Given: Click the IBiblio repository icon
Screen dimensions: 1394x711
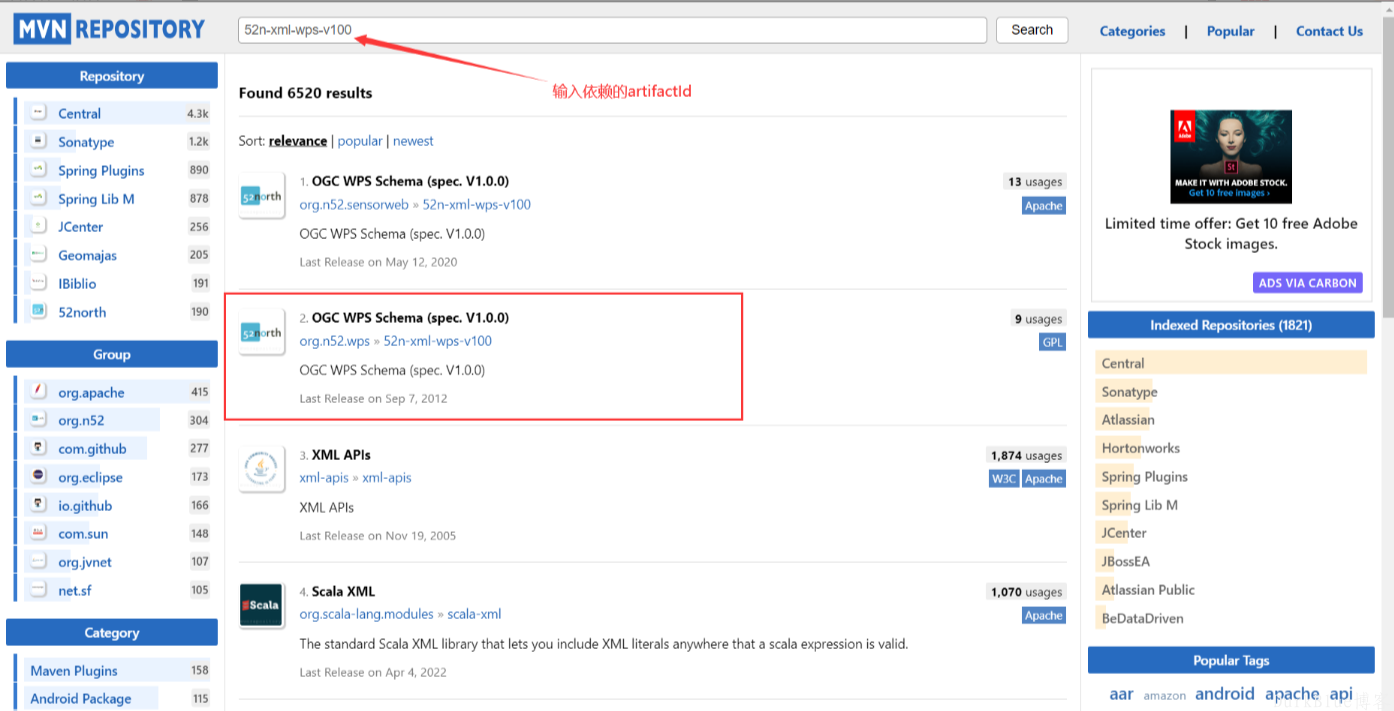Looking at the screenshot, I should [x=38, y=283].
